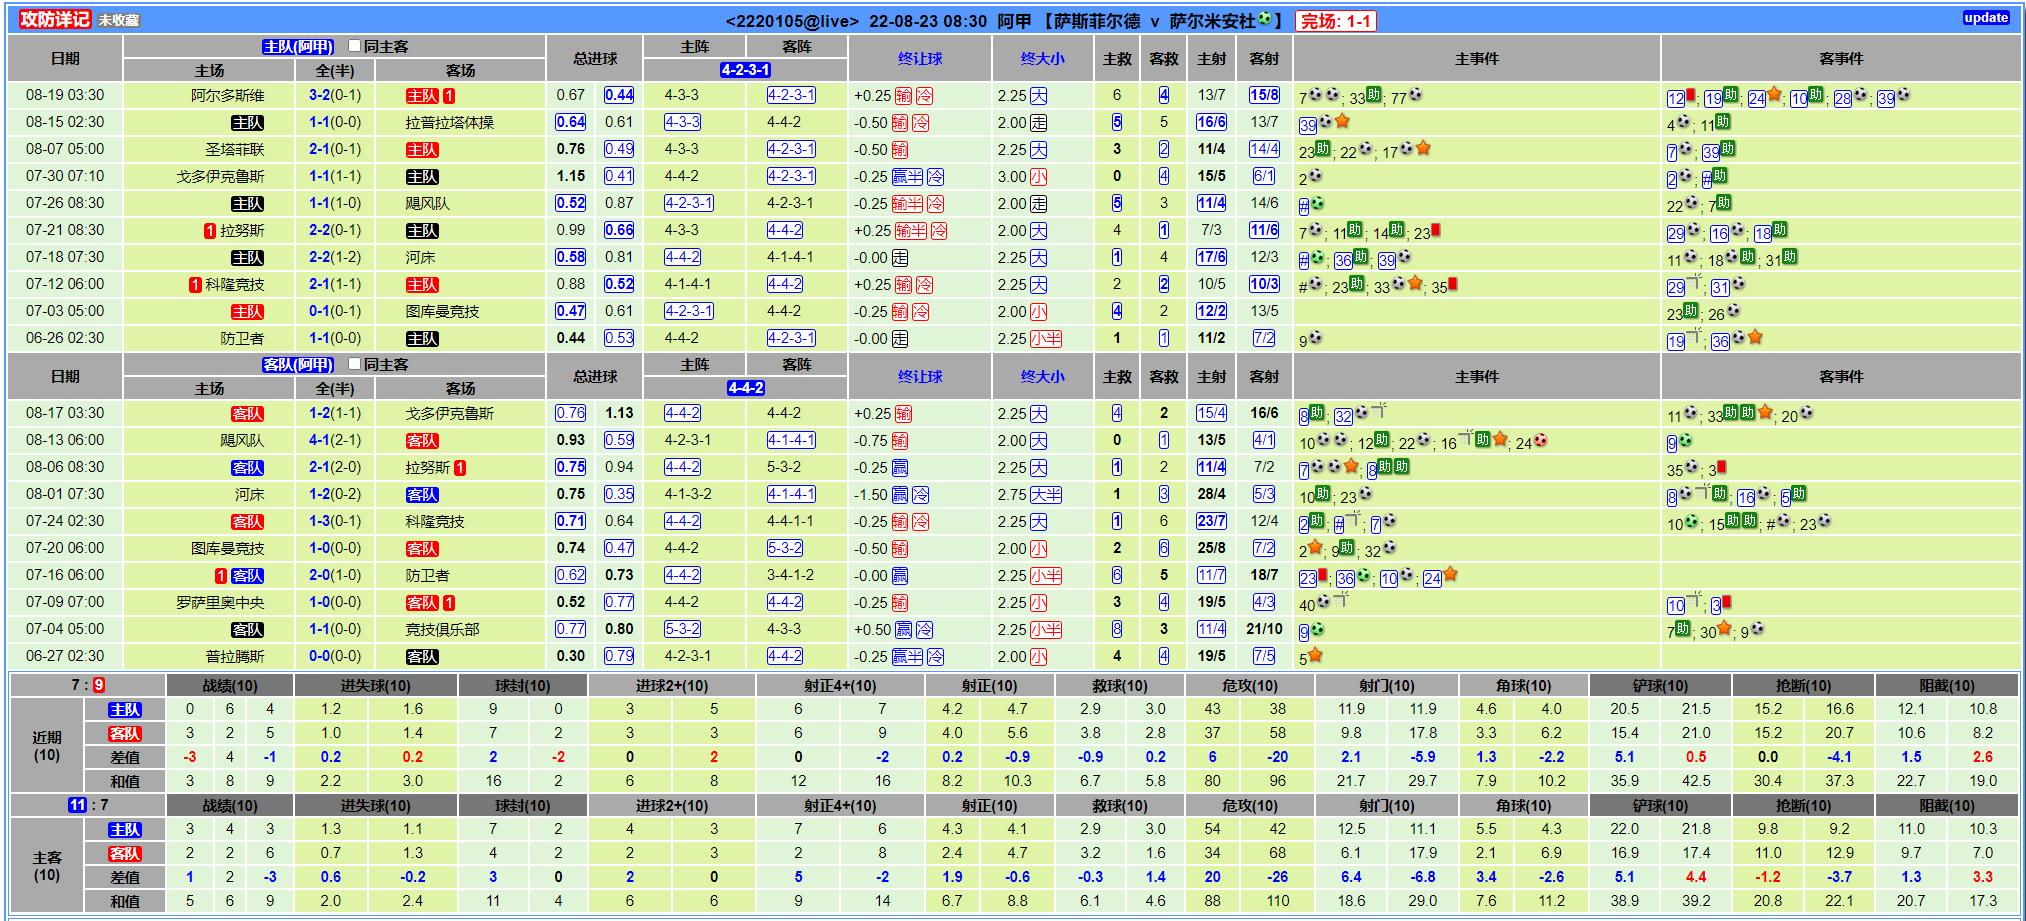
Task: Click the 冷 icon in the 08-19 03:30 row
Action: [x=924, y=96]
